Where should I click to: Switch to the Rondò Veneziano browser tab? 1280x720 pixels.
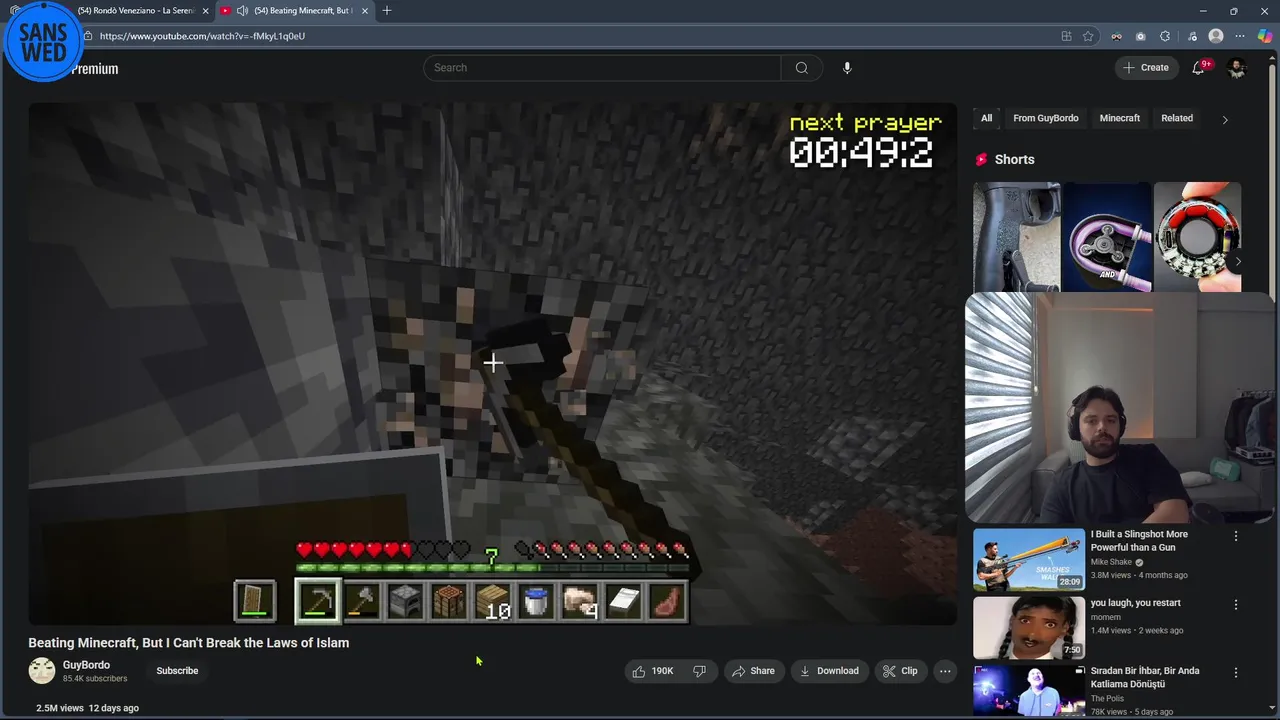(x=136, y=11)
